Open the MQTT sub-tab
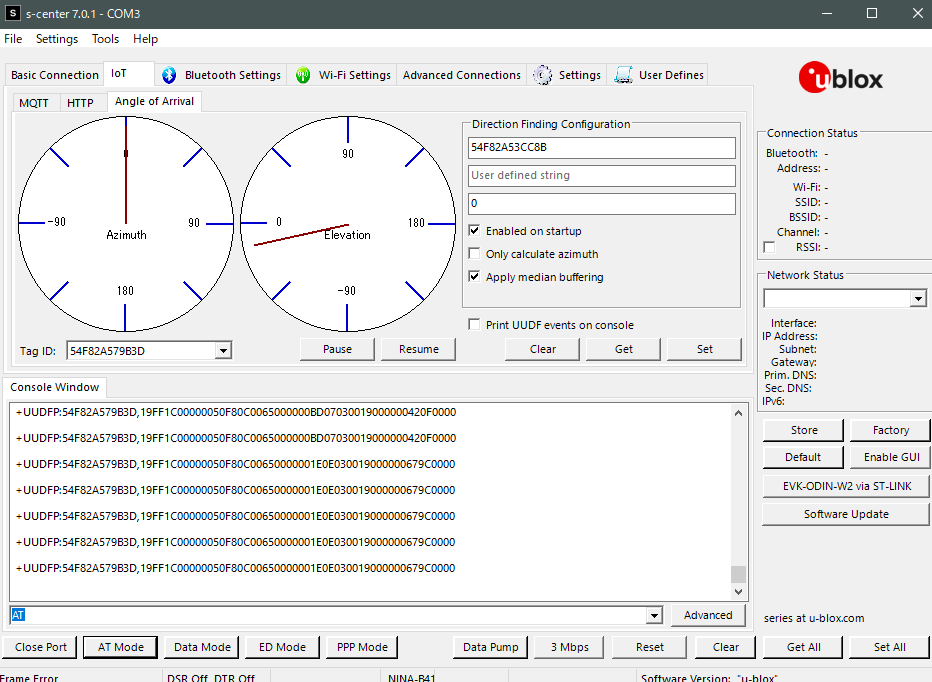Image resolution: width=932 pixels, height=682 pixels. pyautogui.click(x=34, y=103)
